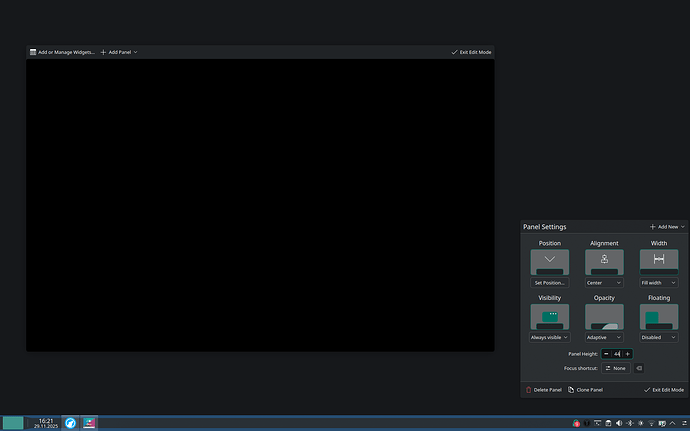
Task: Expand the Fill width dropdown
Action: click(x=659, y=283)
